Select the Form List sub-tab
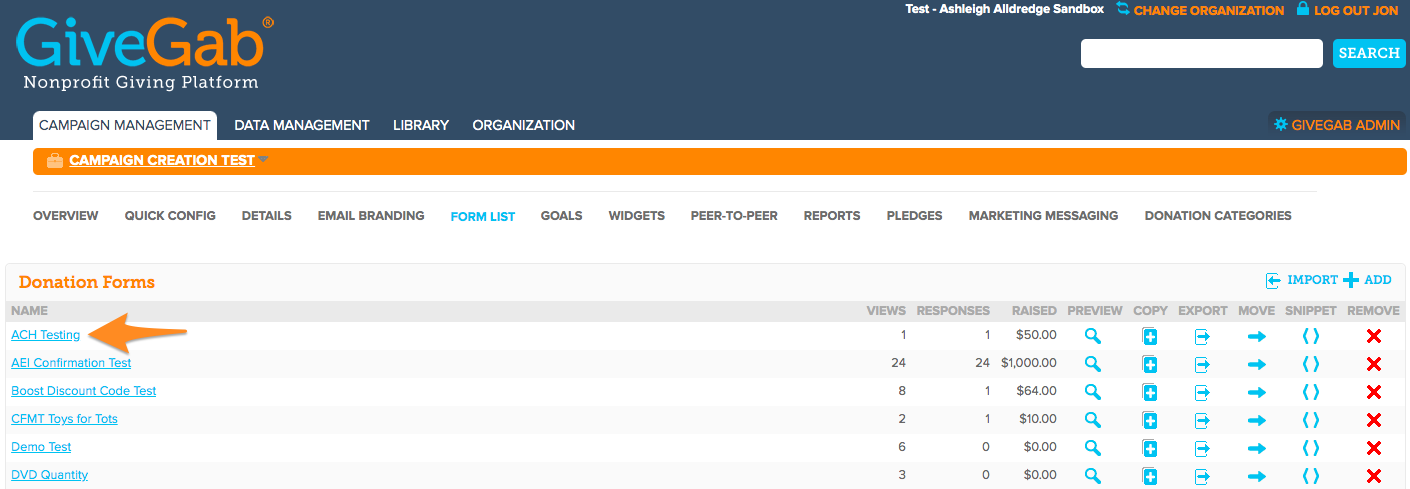Image resolution: width=1410 pixels, height=489 pixels. pos(483,216)
